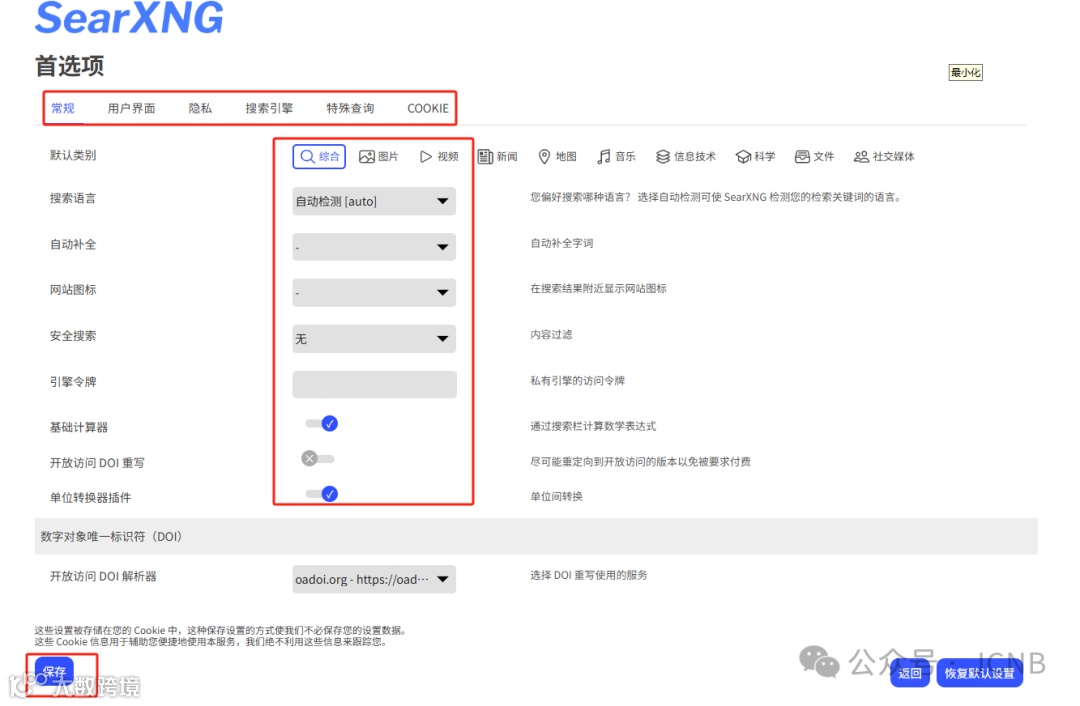Select the 音乐 music category

pyautogui.click(x=616, y=156)
